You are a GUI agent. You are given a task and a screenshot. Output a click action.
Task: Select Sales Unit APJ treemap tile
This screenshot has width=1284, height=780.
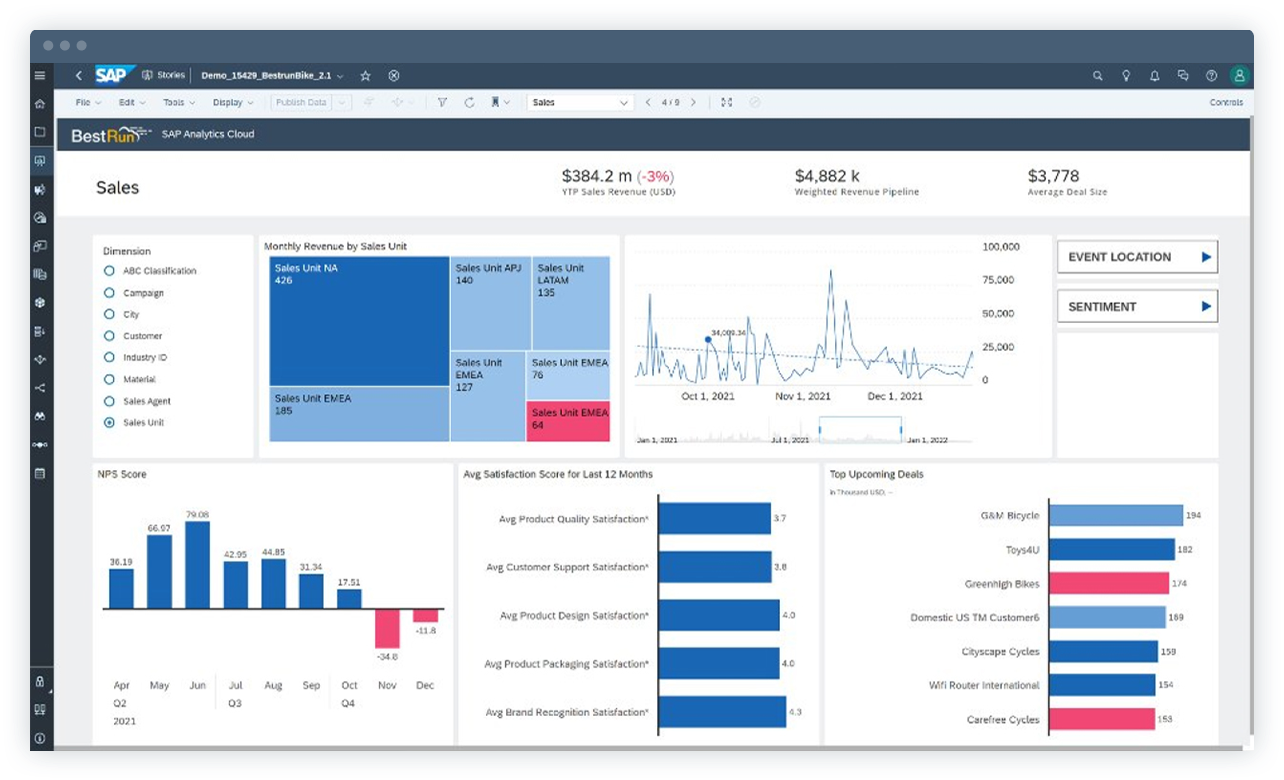[490, 303]
